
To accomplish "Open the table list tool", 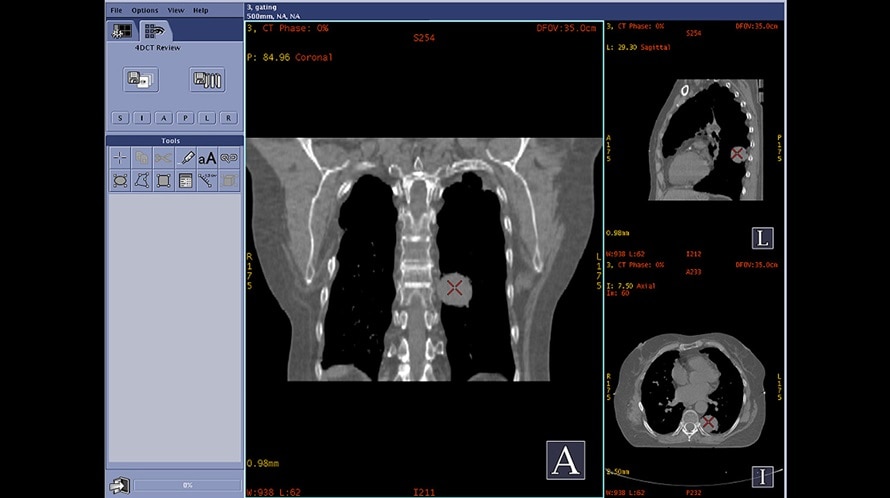I will 185,181.
